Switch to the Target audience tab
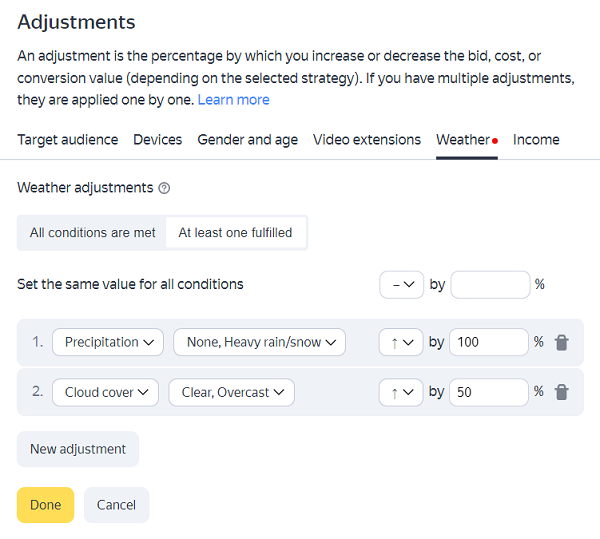The image size is (600, 539). tap(67, 140)
